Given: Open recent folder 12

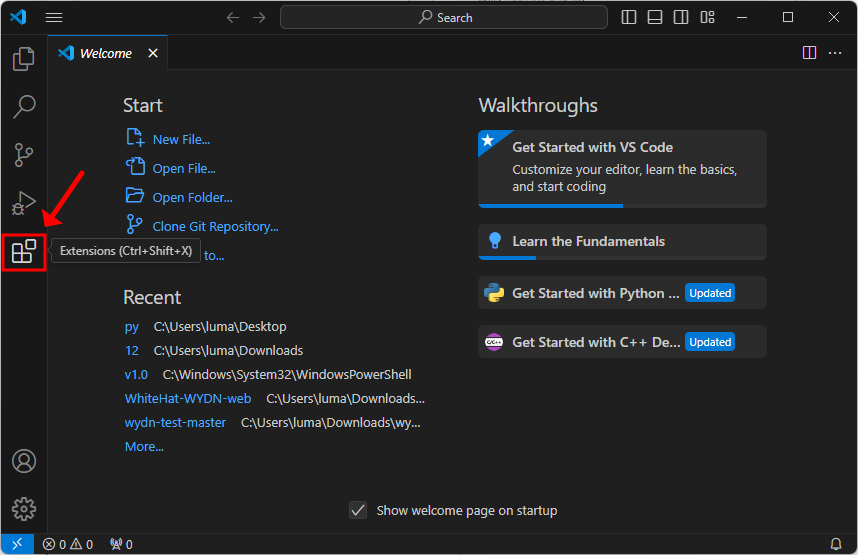Looking at the screenshot, I should [x=132, y=351].
